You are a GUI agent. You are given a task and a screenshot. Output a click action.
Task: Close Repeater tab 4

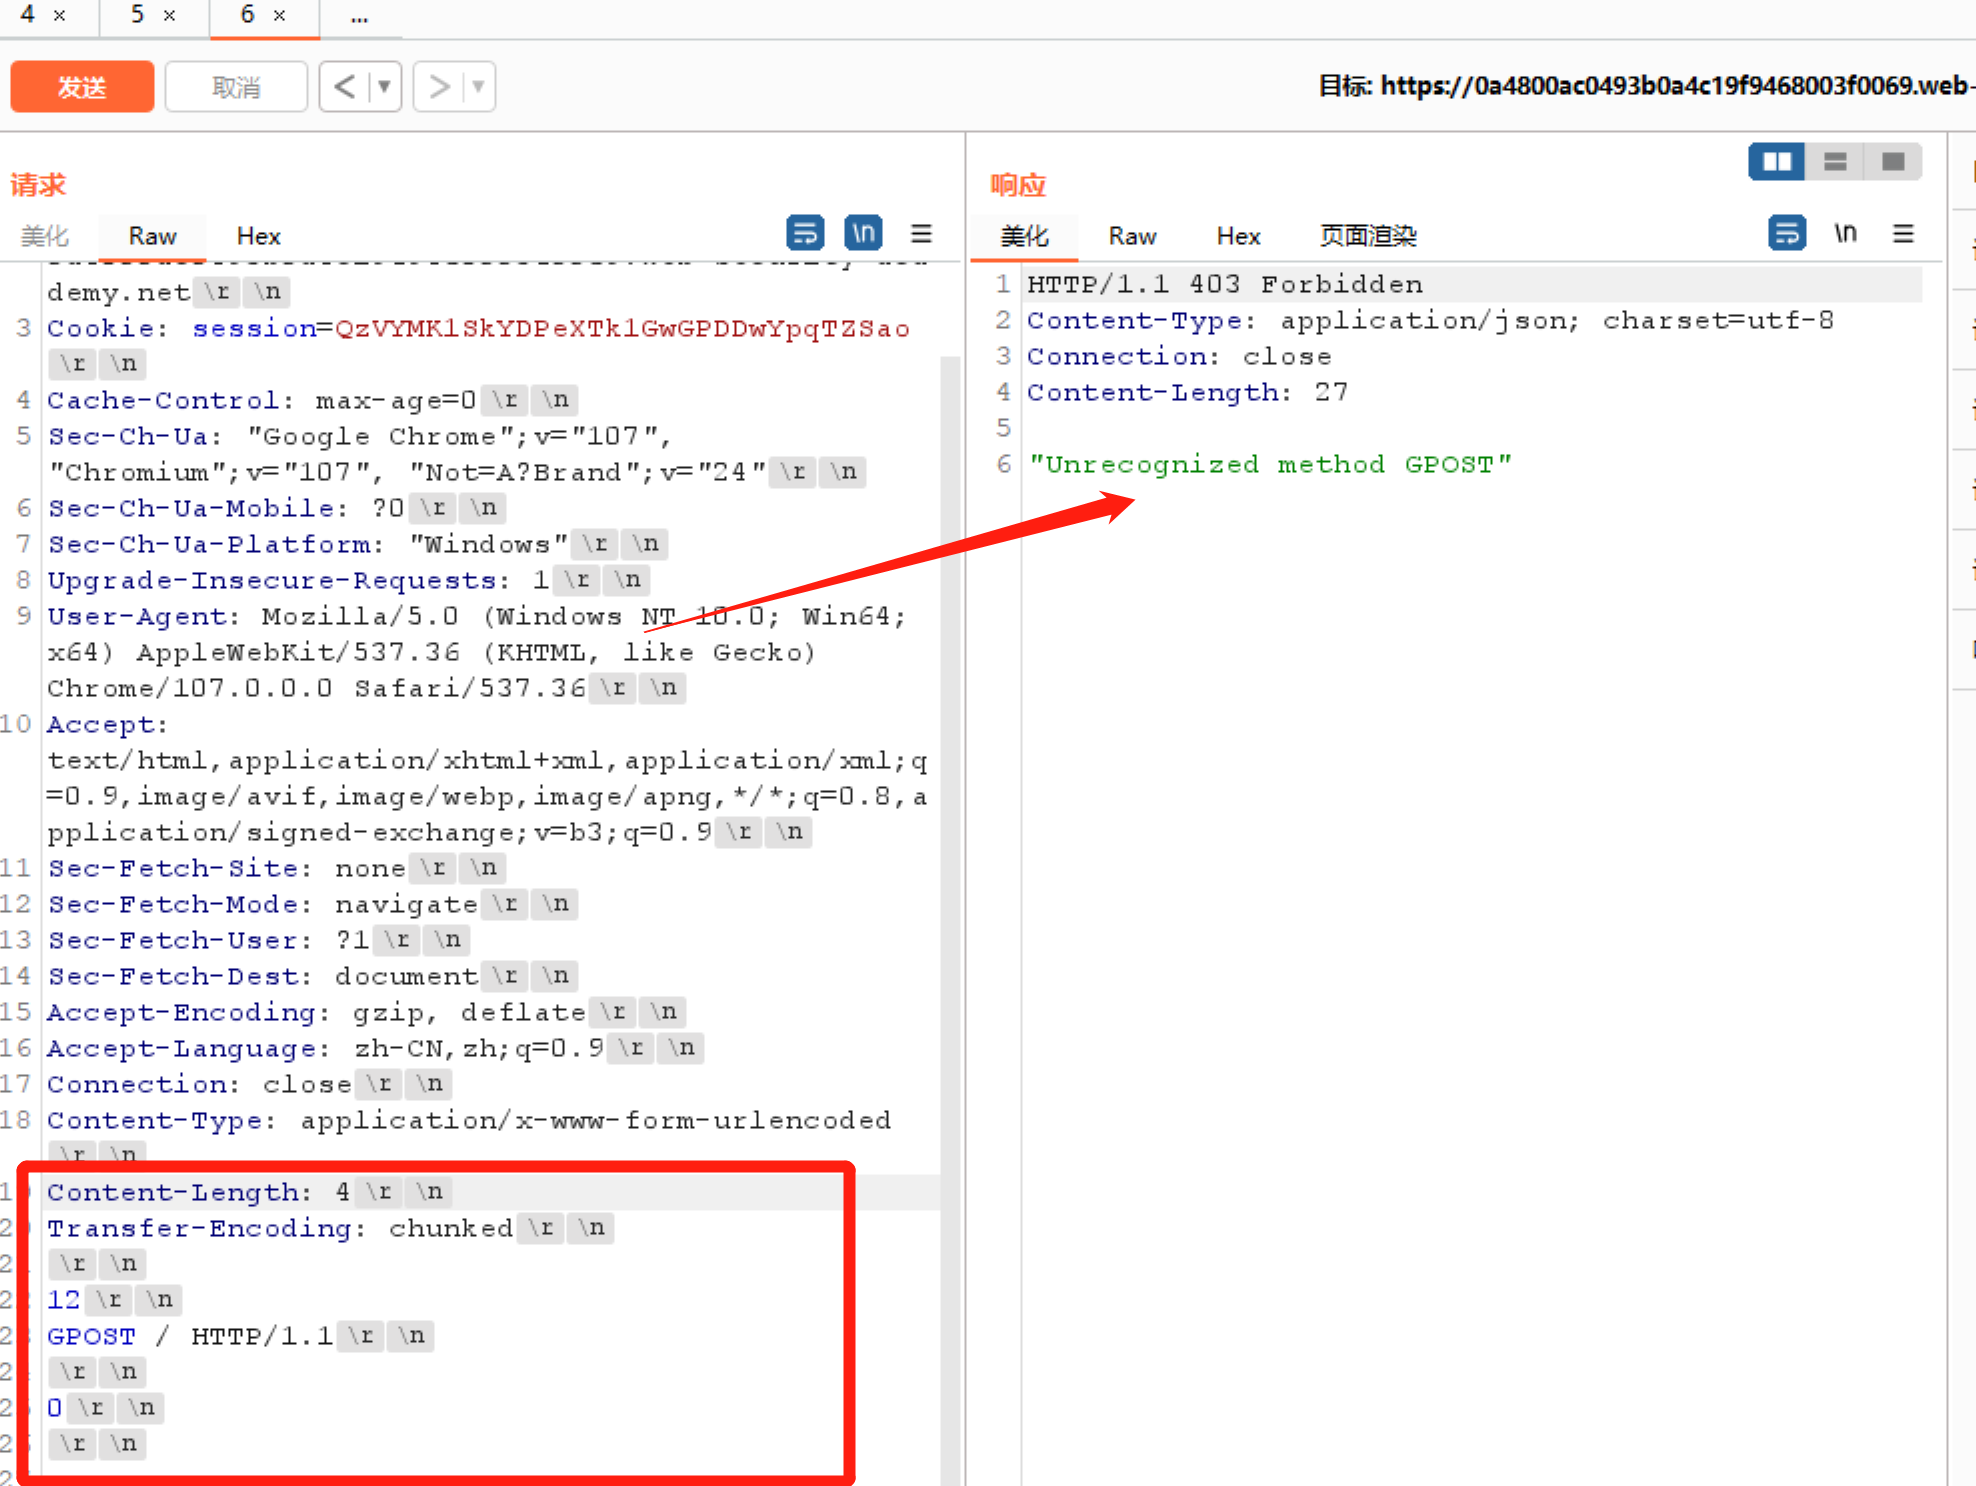[x=60, y=16]
